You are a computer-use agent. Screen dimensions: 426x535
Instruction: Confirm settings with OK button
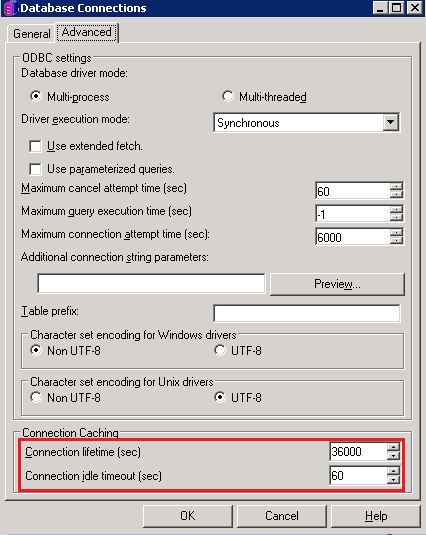tap(188, 516)
